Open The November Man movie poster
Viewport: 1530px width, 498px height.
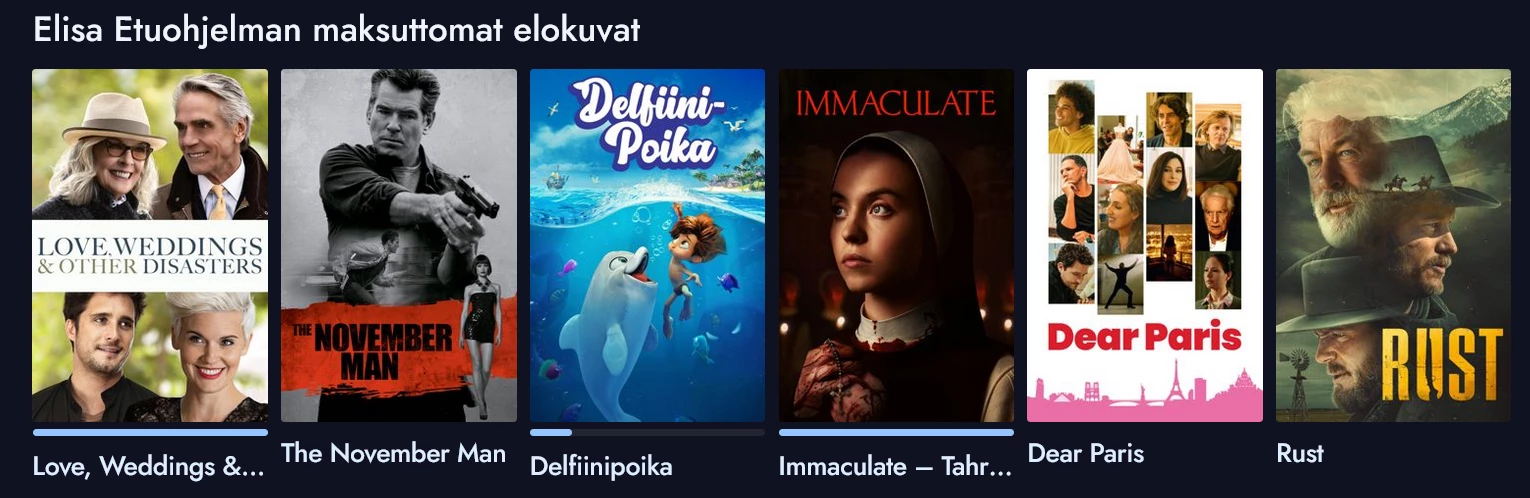click(399, 245)
